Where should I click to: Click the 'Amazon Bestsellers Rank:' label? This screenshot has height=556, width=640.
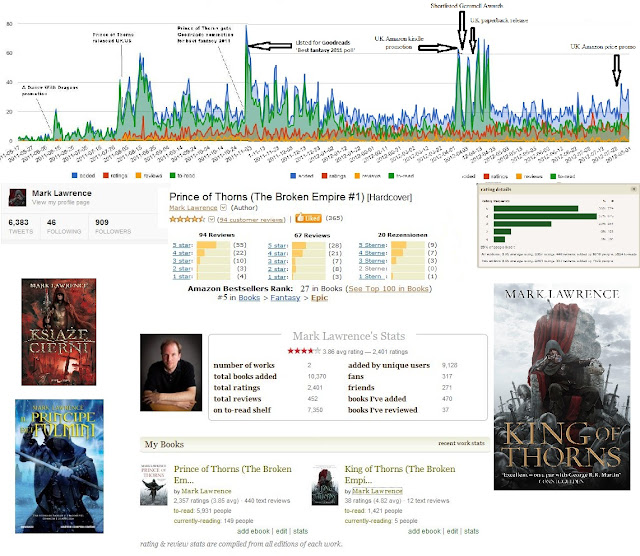point(240,289)
